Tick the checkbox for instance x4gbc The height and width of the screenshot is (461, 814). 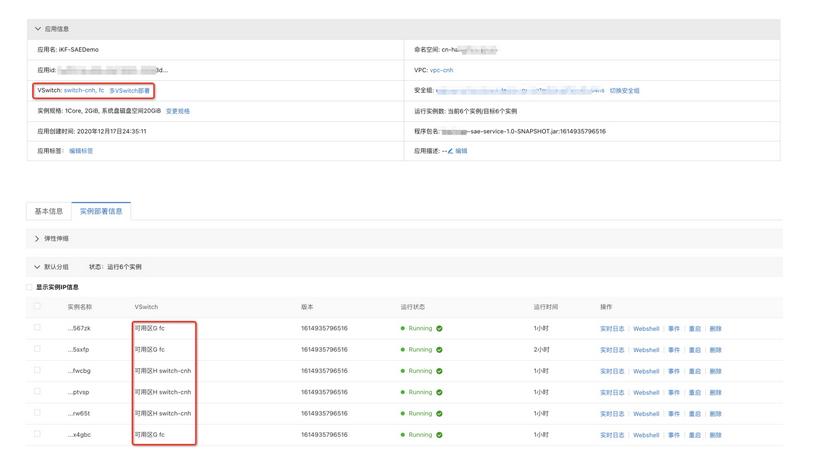click(37, 434)
